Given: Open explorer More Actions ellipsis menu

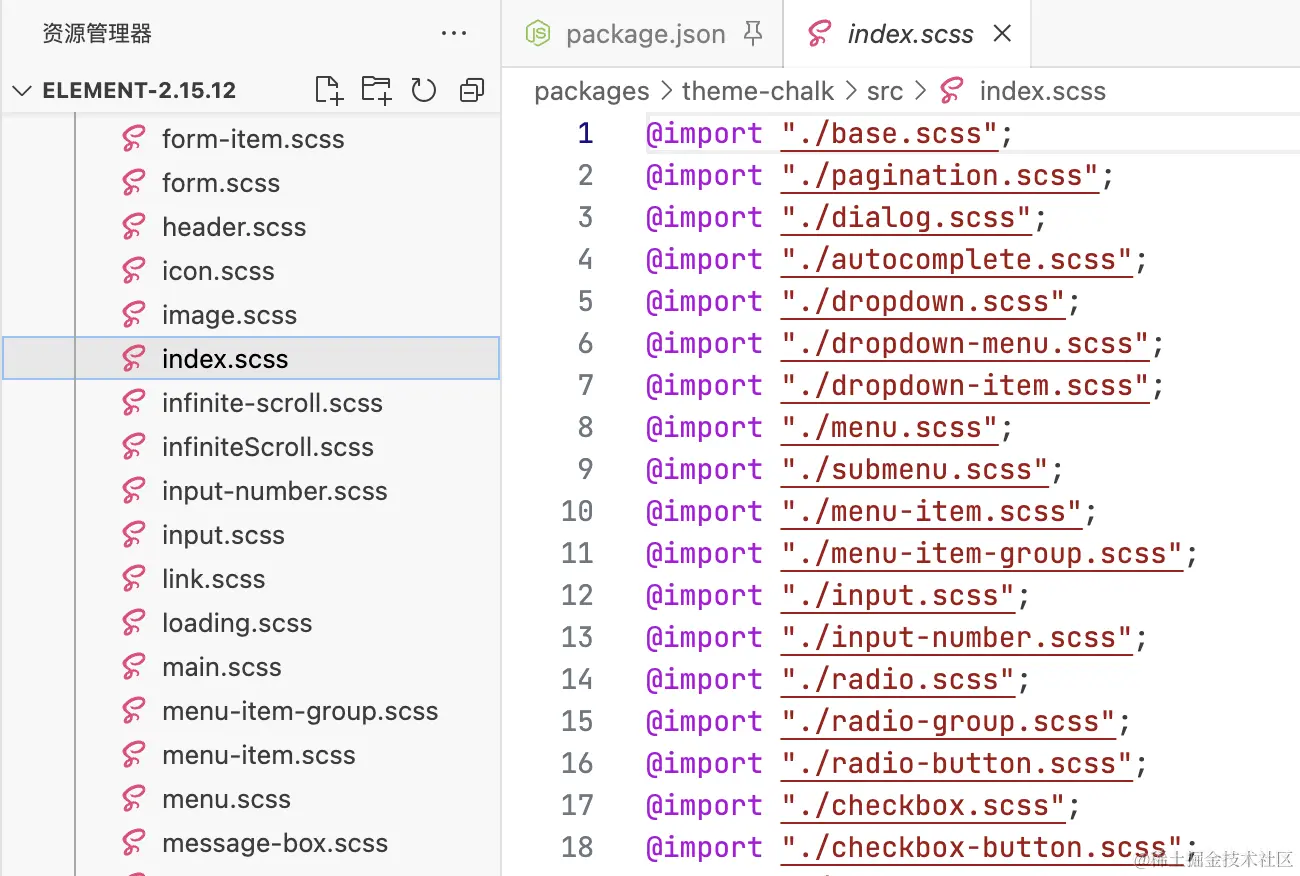Looking at the screenshot, I should tap(454, 34).
